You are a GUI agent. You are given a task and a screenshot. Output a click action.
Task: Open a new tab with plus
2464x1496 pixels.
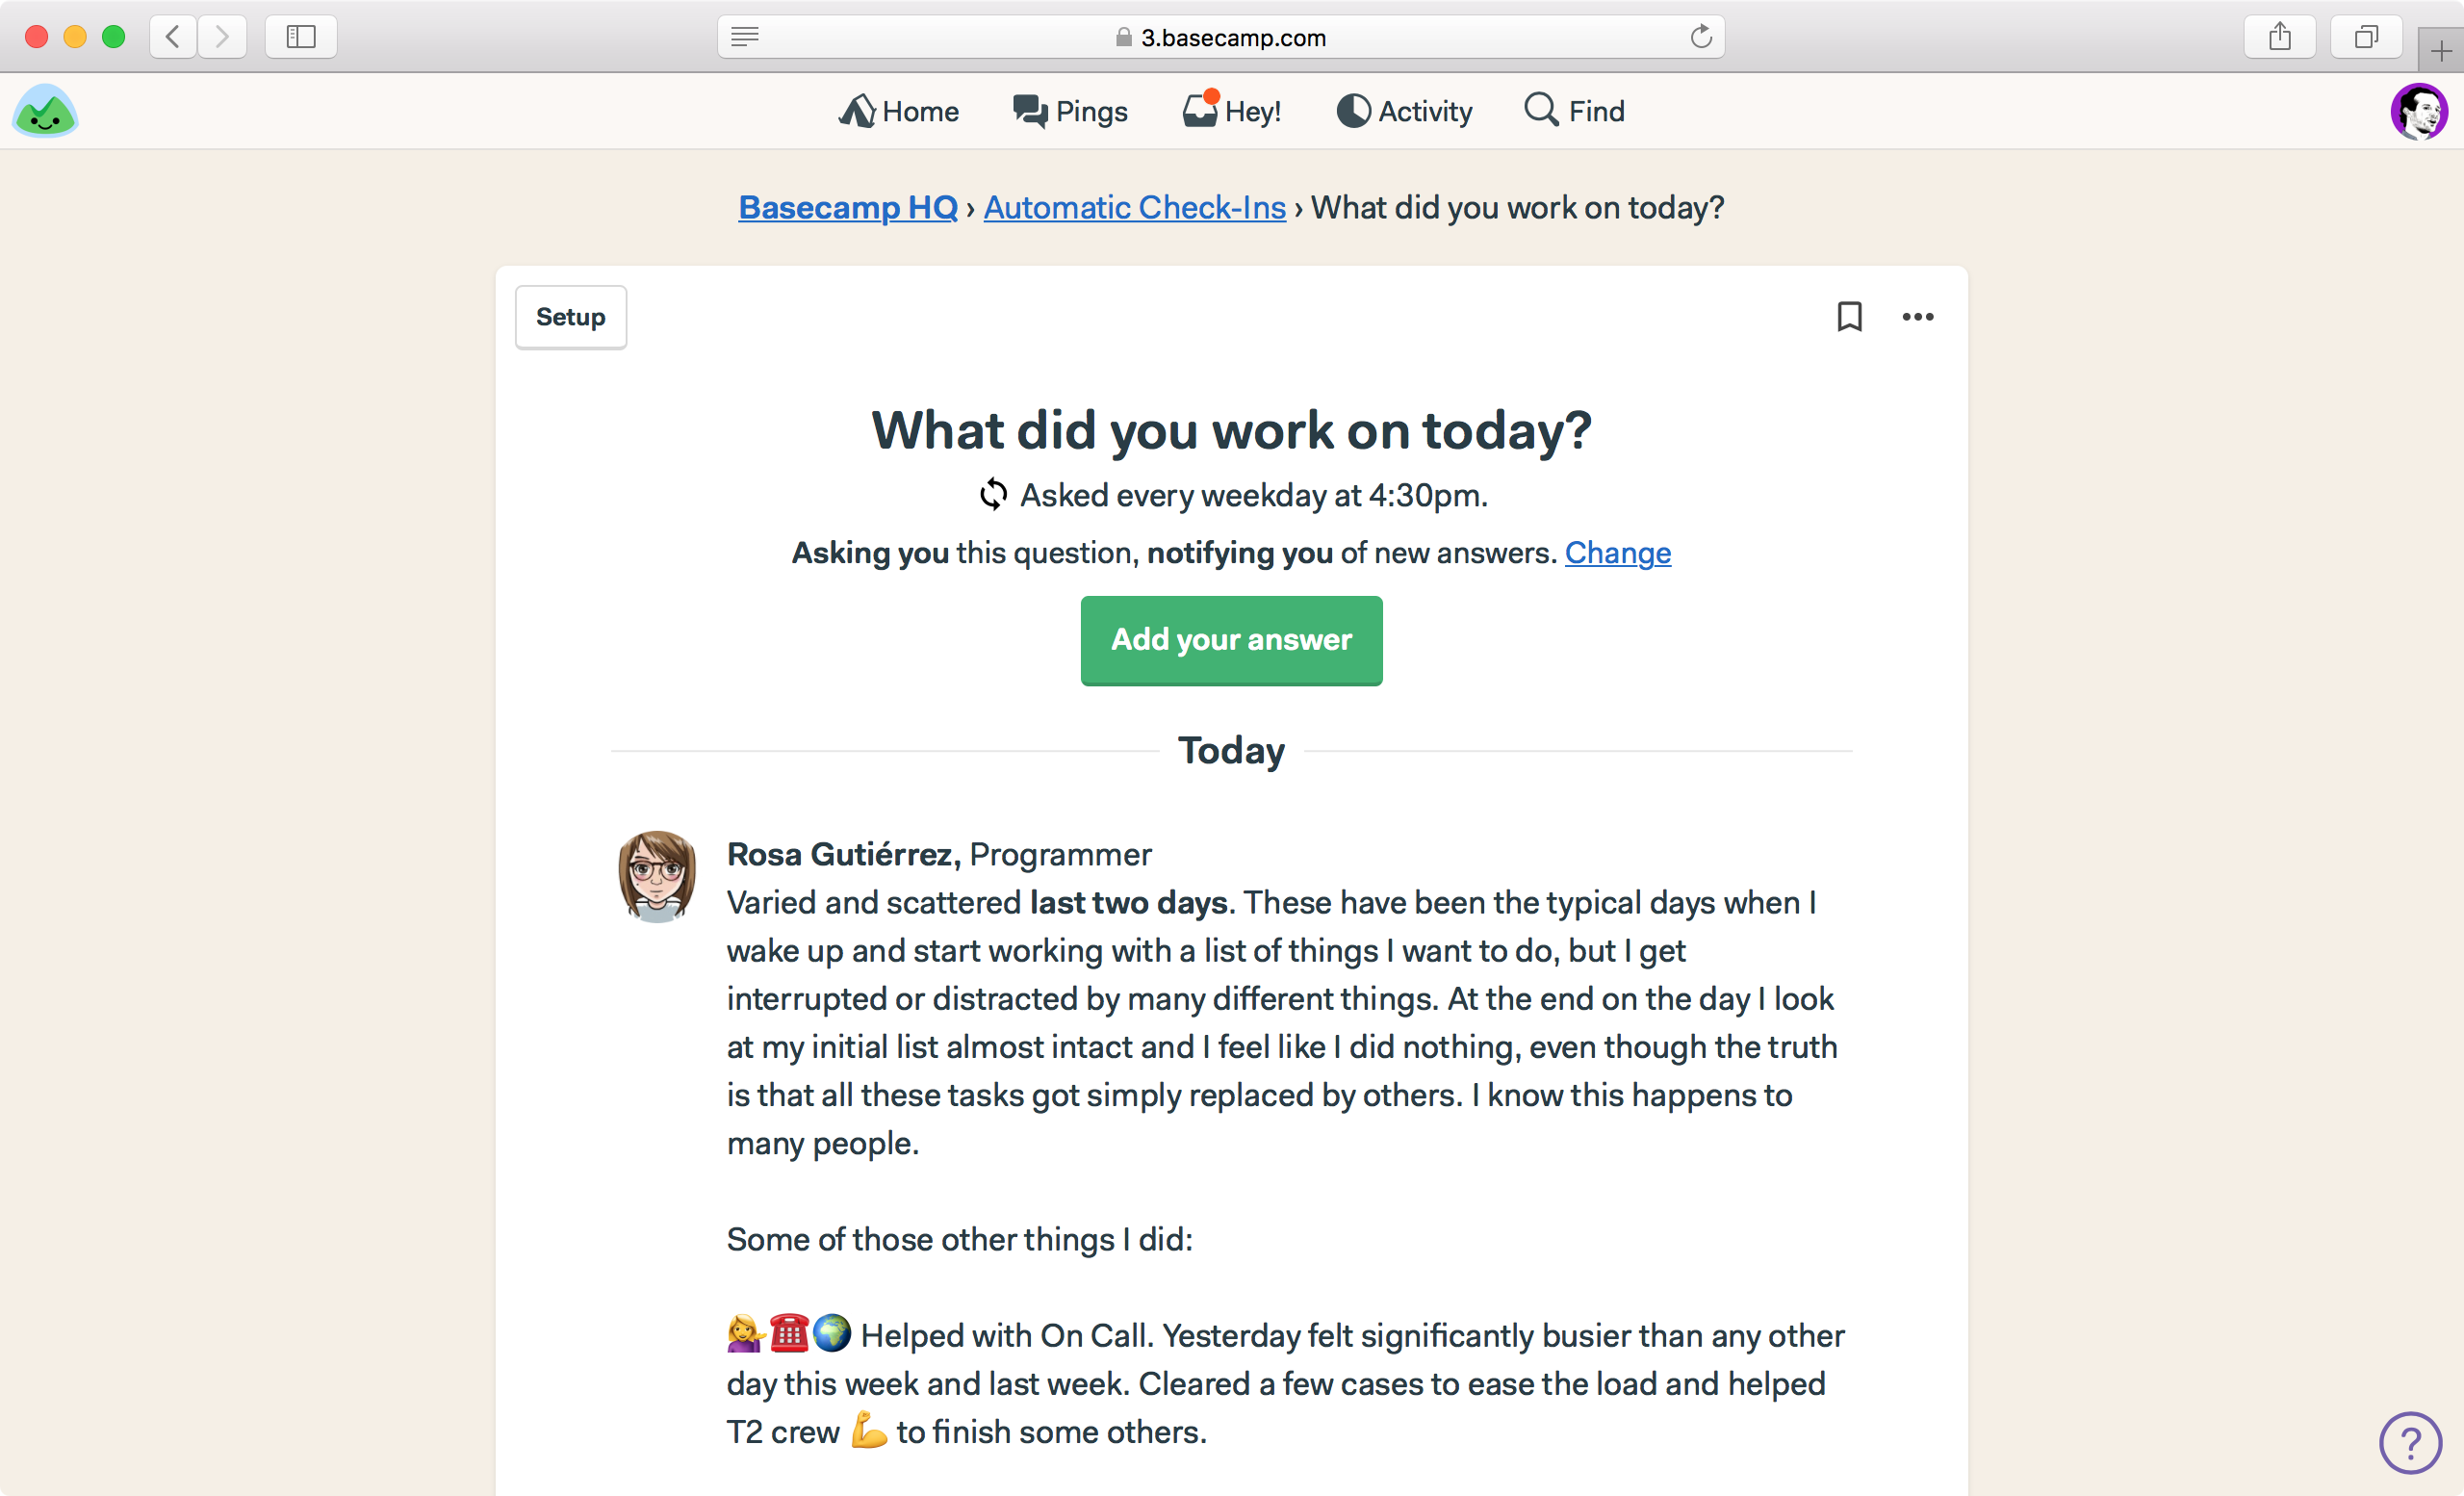(2440, 50)
